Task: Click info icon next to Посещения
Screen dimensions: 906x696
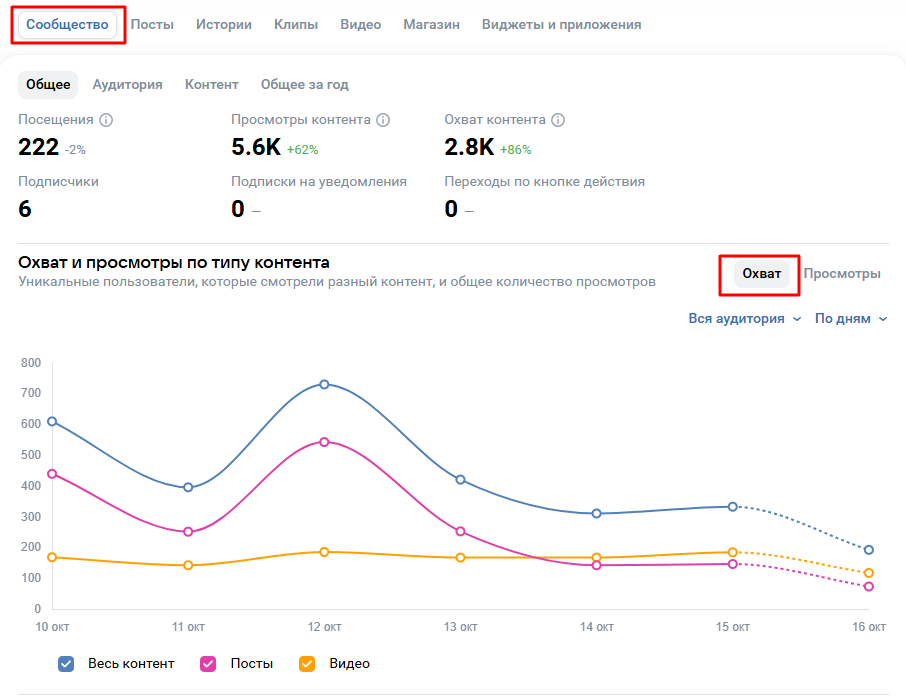Action: click(106, 120)
